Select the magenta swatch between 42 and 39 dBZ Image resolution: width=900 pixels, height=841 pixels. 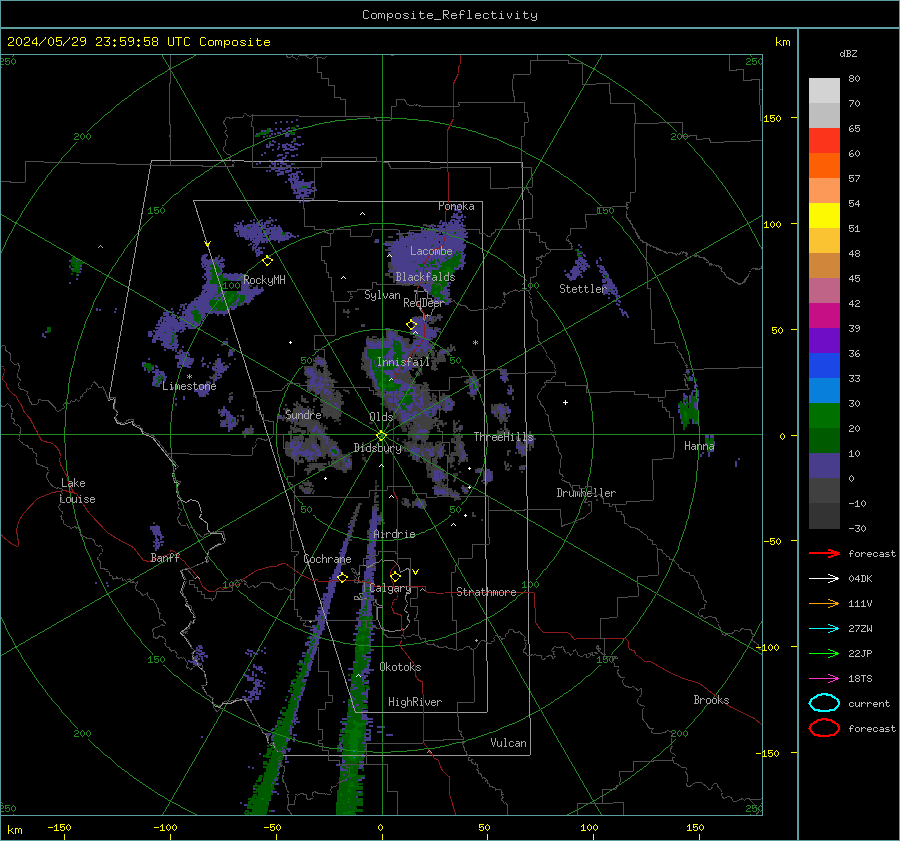[824, 316]
